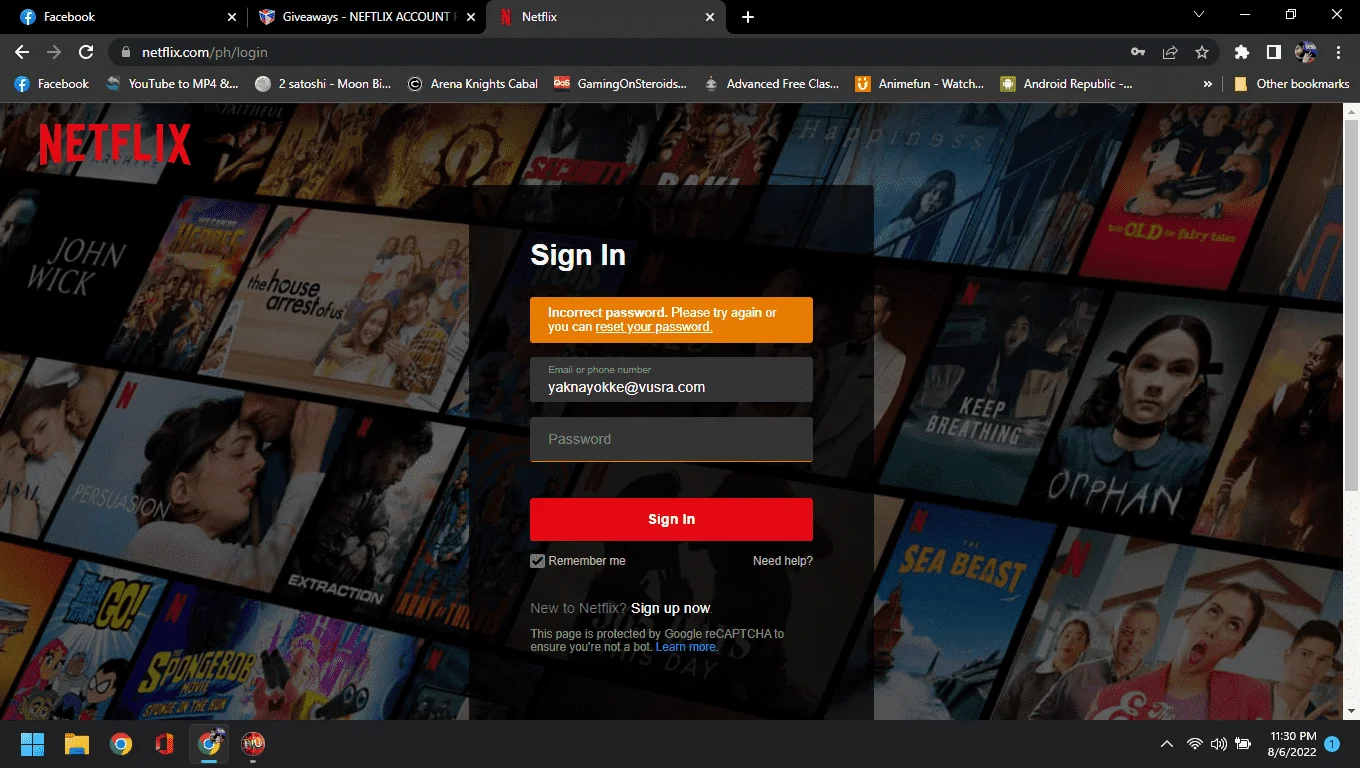Open the Facebook bookmark
The height and width of the screenshot is (768, 1360).
(52, 84)
